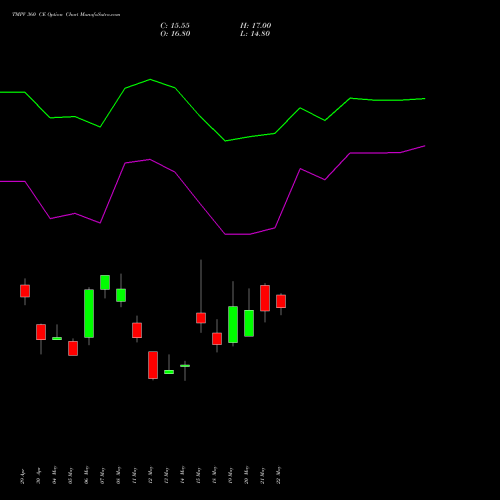Image resolution: width=500 pixels, height=500 pixels.
Task: Click the red candlestick above 29 Apr
Action: [x=25, y=291]
